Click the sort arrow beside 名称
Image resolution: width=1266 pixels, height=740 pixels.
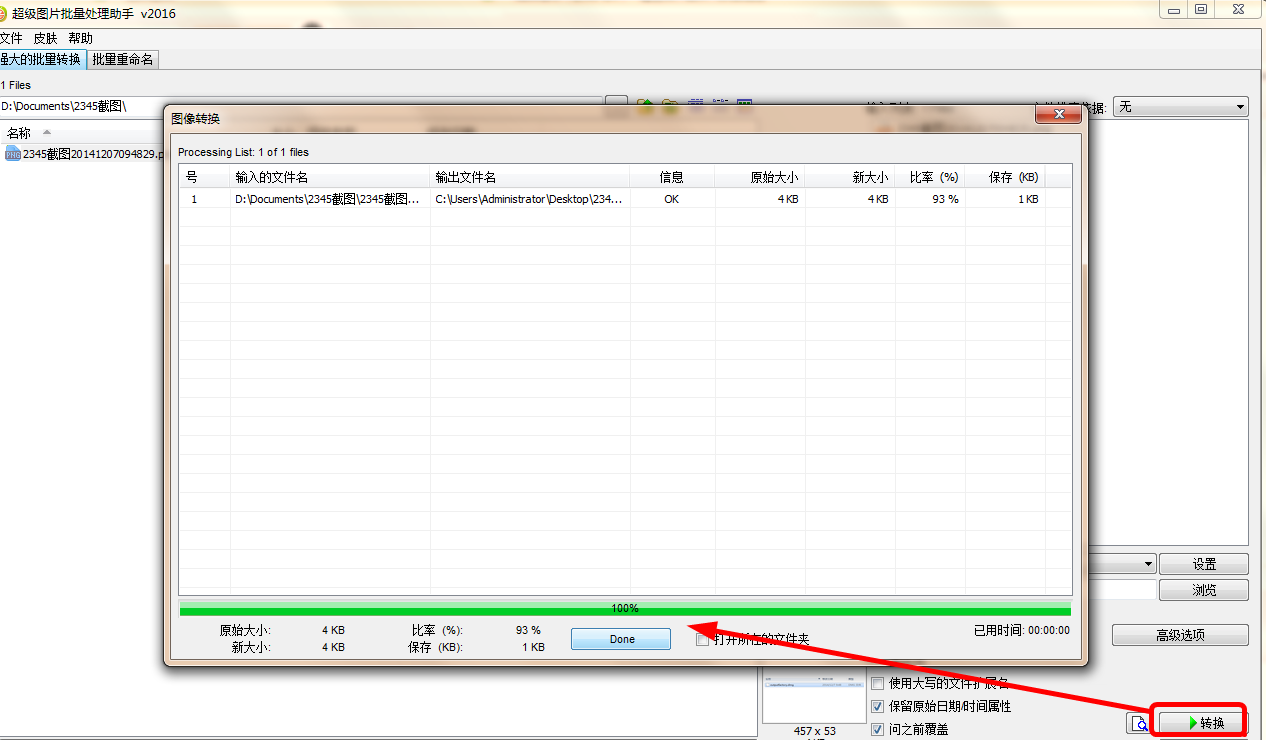click(47, 133)
